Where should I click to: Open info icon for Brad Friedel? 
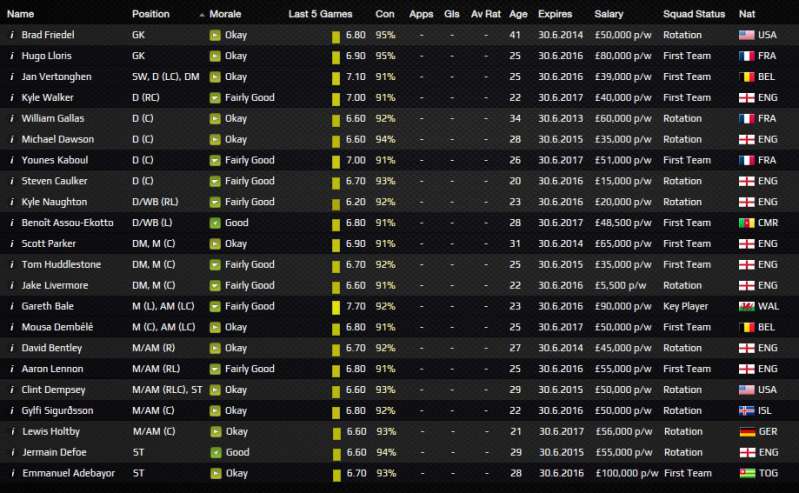(x=12, y=35)
